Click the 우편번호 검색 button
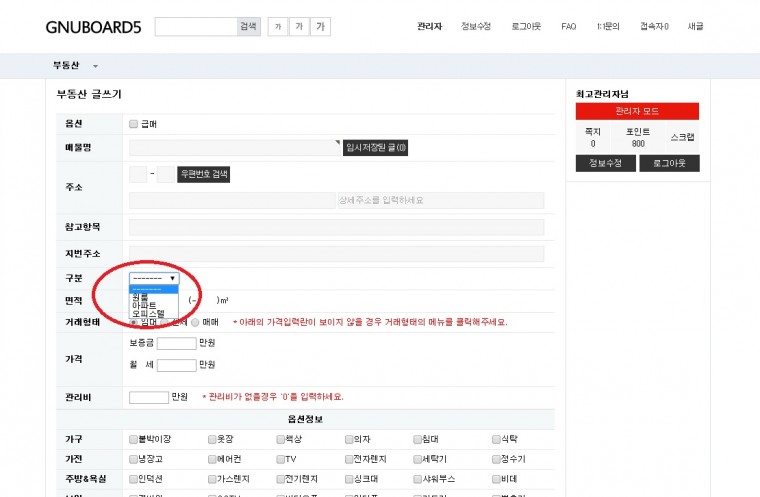Viewport: 760px width, 497px height. 204,174
